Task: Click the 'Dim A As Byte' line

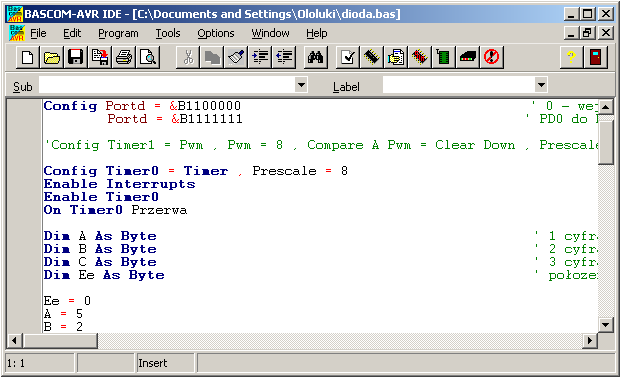Action: pos(100,236)
